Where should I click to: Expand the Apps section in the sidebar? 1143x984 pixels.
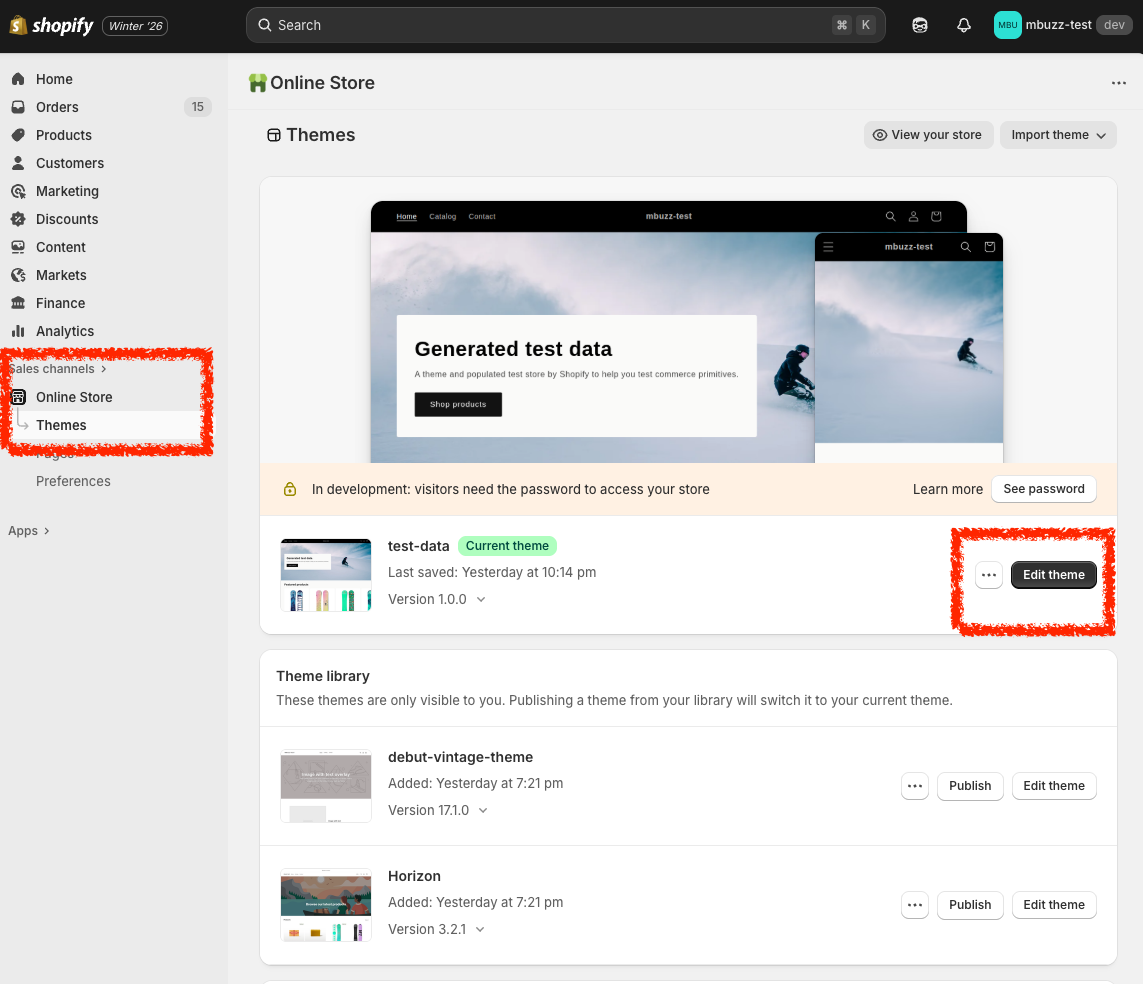pos(29,530)
